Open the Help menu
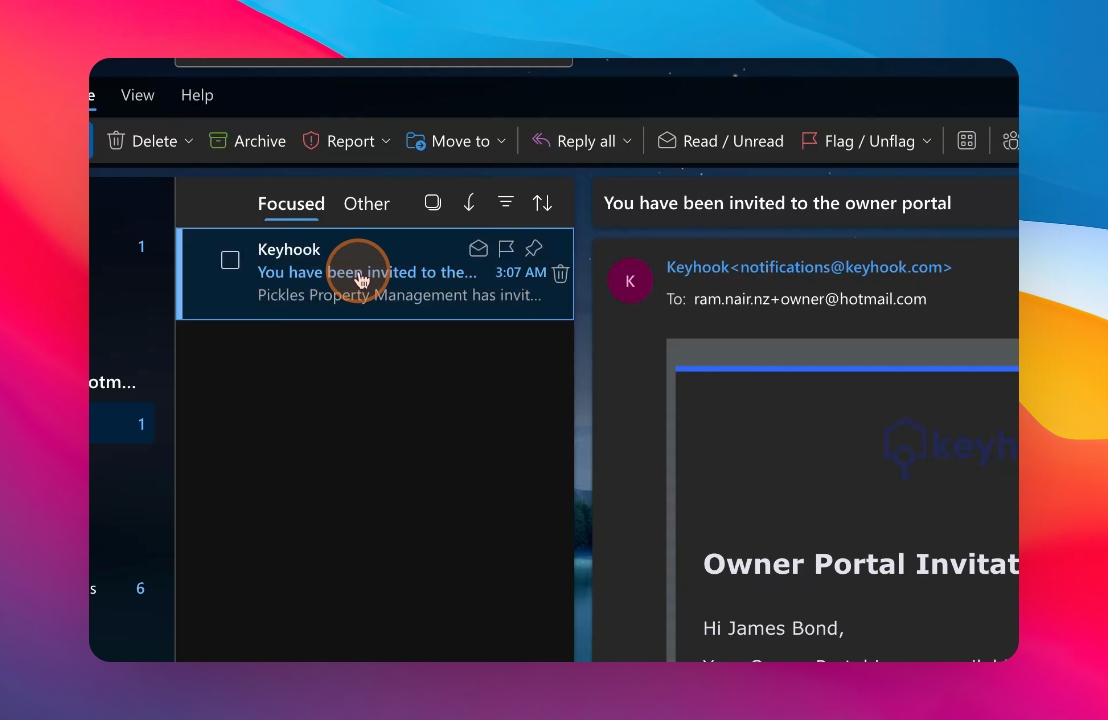Screen dimensions: 1108x720 [197, 95]
